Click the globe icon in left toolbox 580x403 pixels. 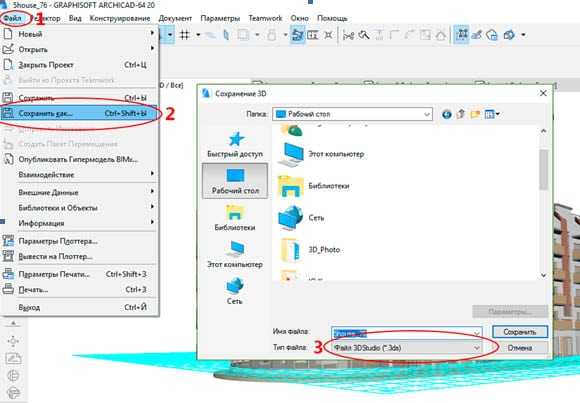pos(13,375)
